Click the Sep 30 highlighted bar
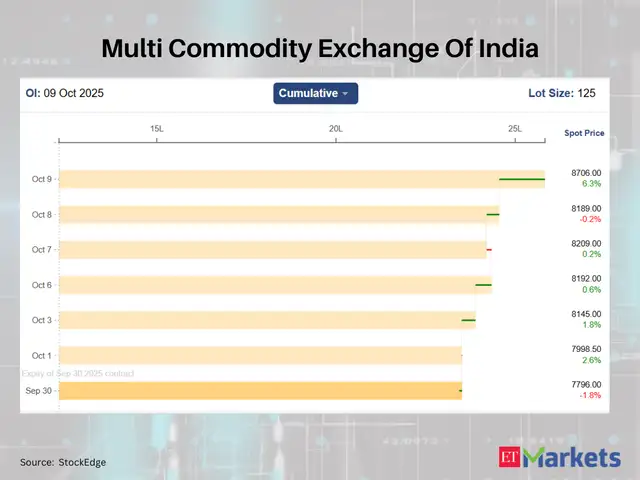The image size is (640, 480). coord(260,391)
